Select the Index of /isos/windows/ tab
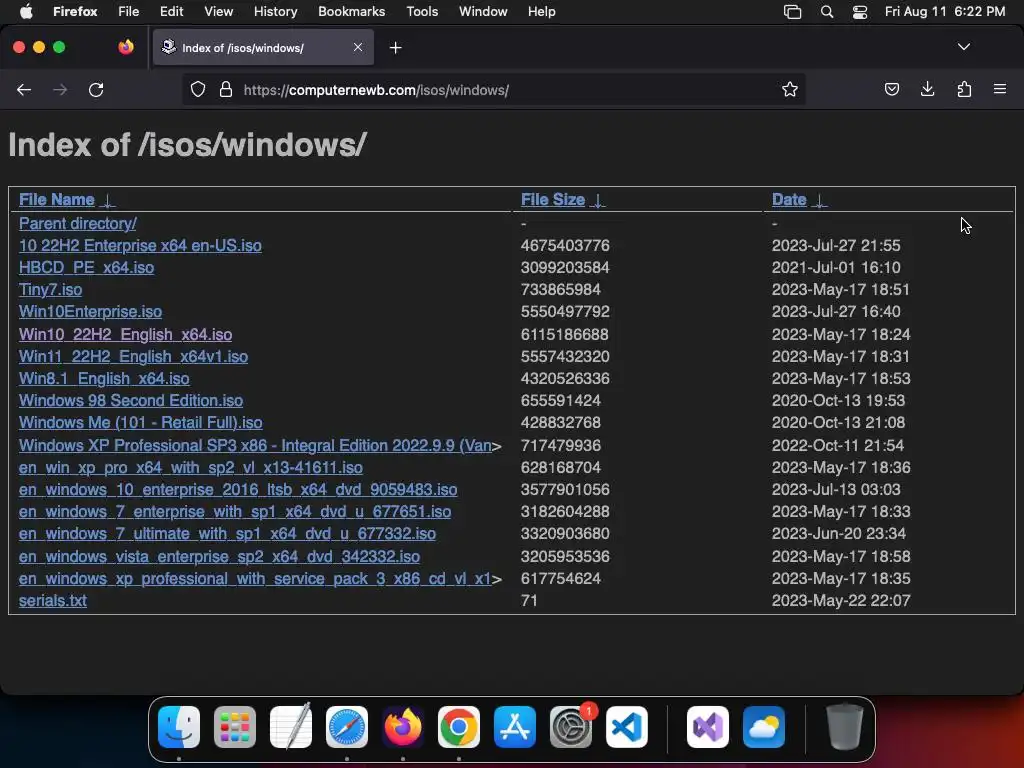The width and height of the screenshot is (1024, 768). pos(263,48)
